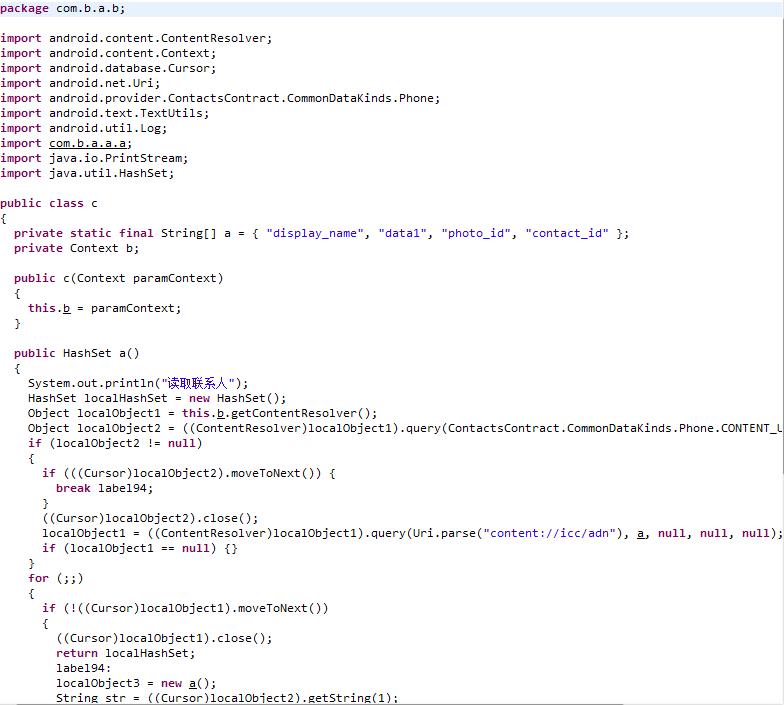
Task: Click the "contact_id" string literal
Action: point(567,233)
